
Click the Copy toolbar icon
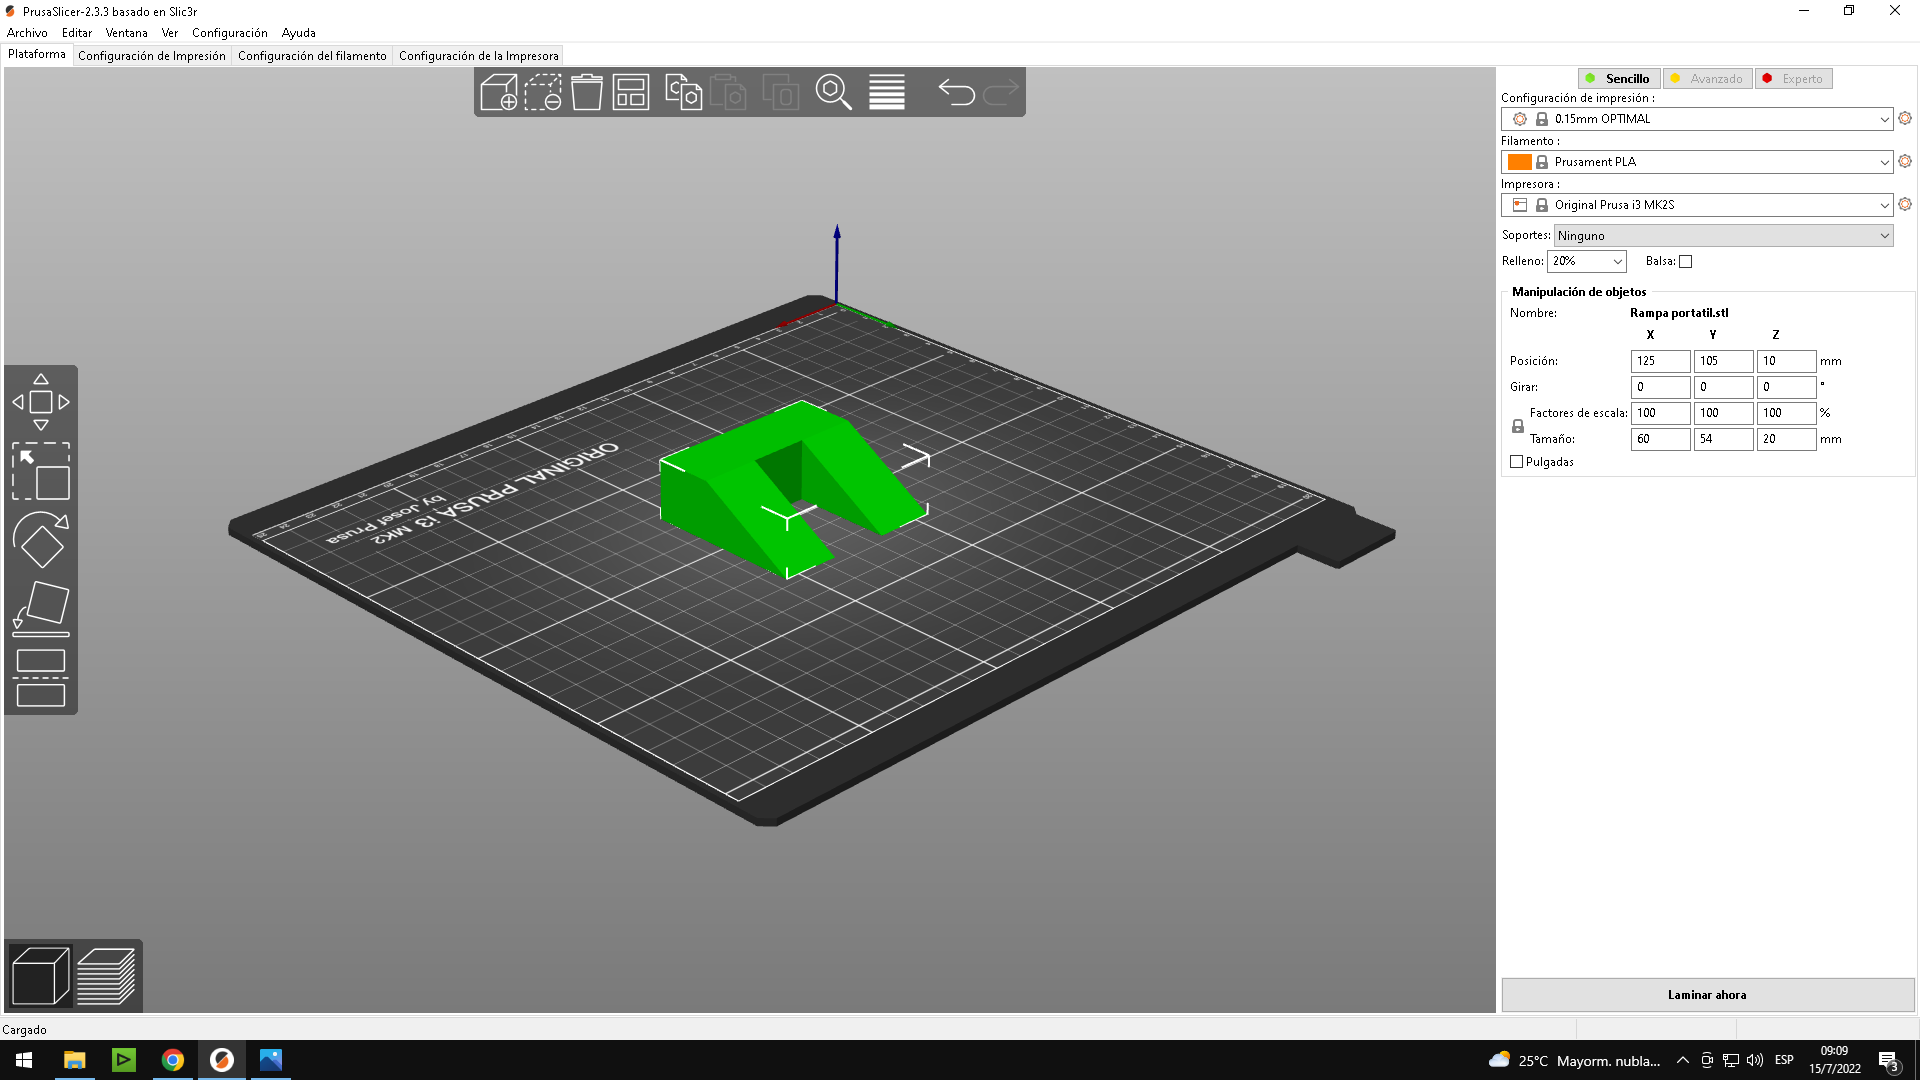coord(684,92)
